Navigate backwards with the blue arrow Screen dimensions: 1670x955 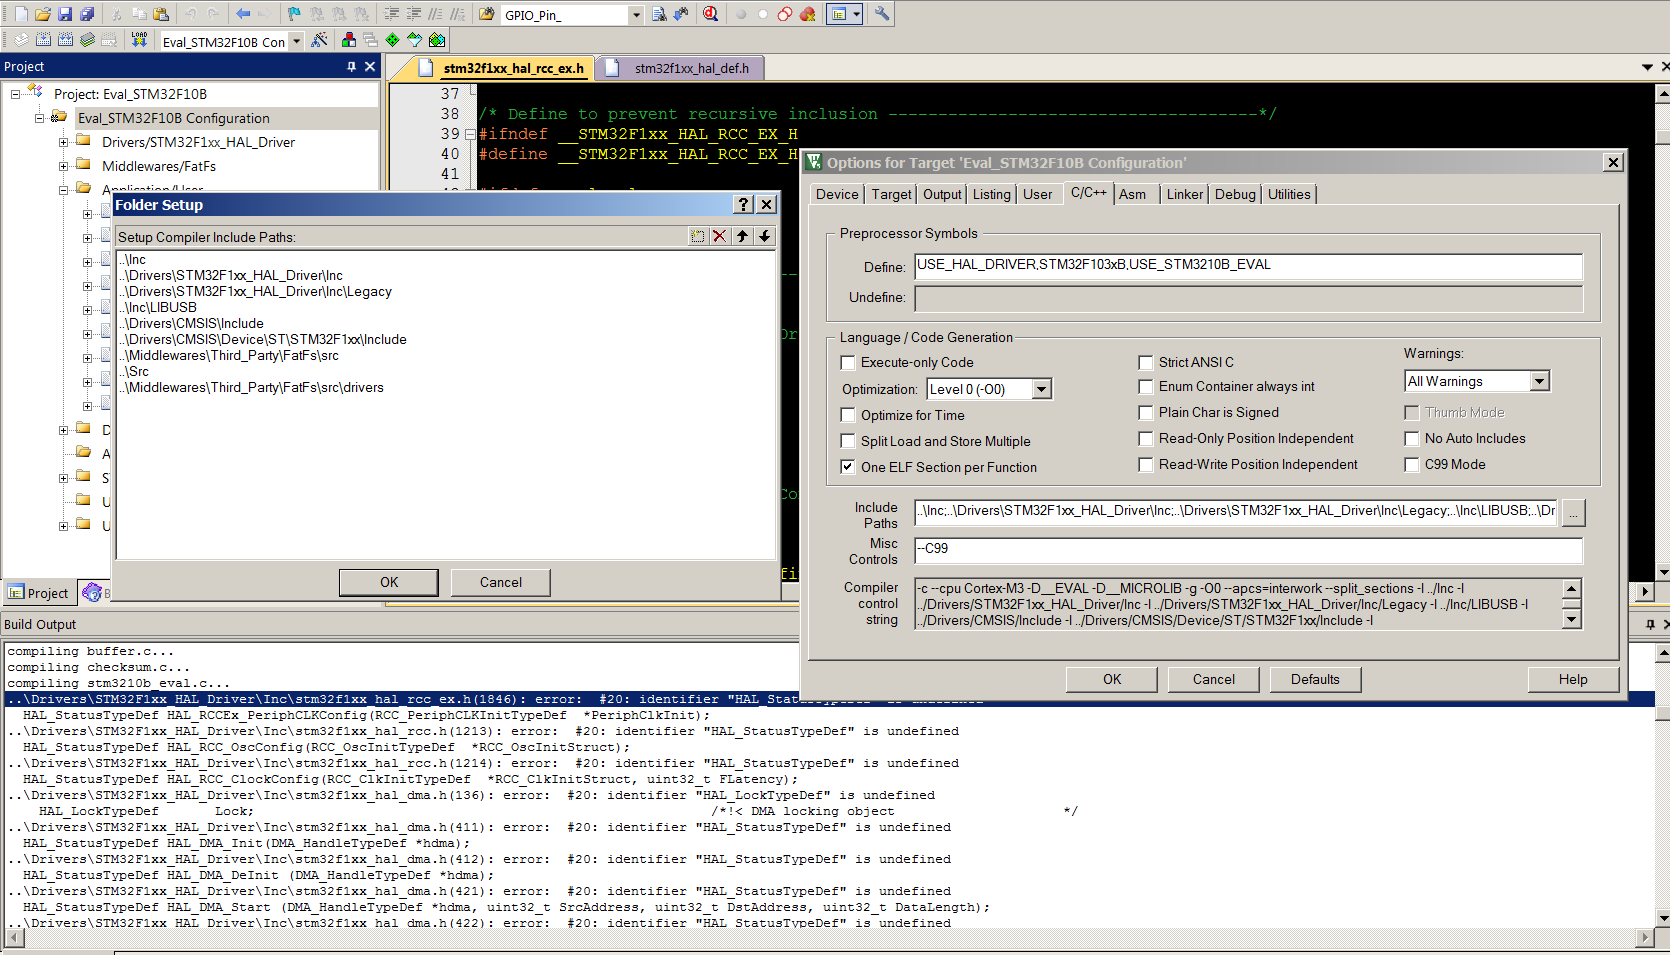click(x=243, y=14)
